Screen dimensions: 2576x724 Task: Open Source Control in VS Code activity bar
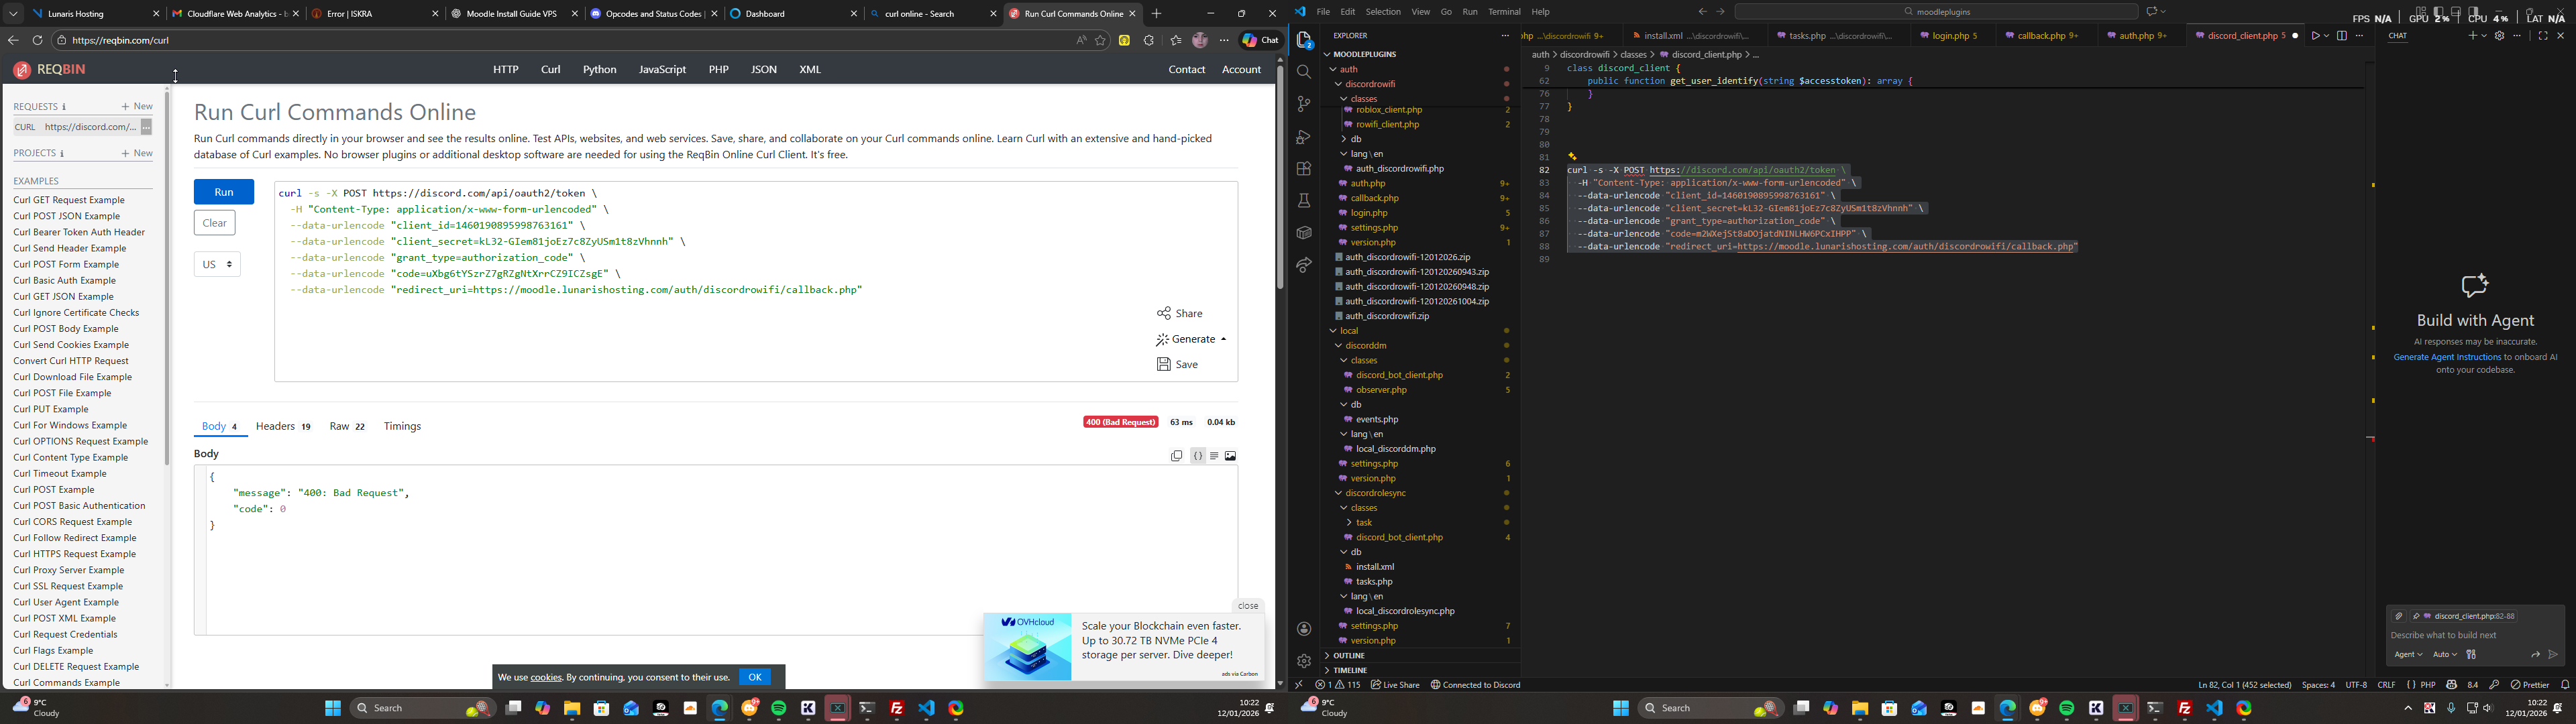pyautogui.click(x=1303, y=104)
